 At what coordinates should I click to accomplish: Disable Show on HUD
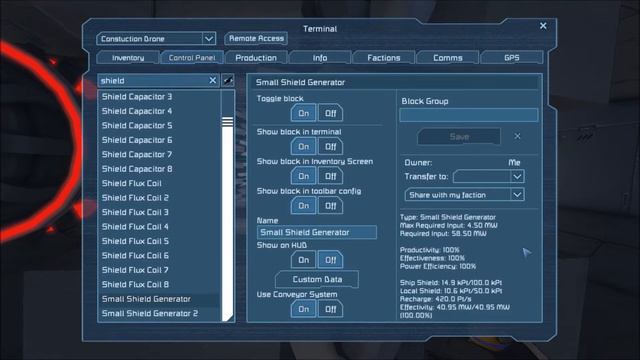330,260
